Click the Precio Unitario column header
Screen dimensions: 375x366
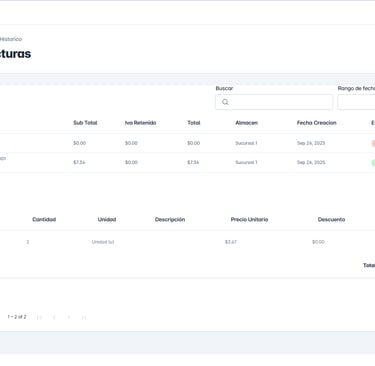249,219
